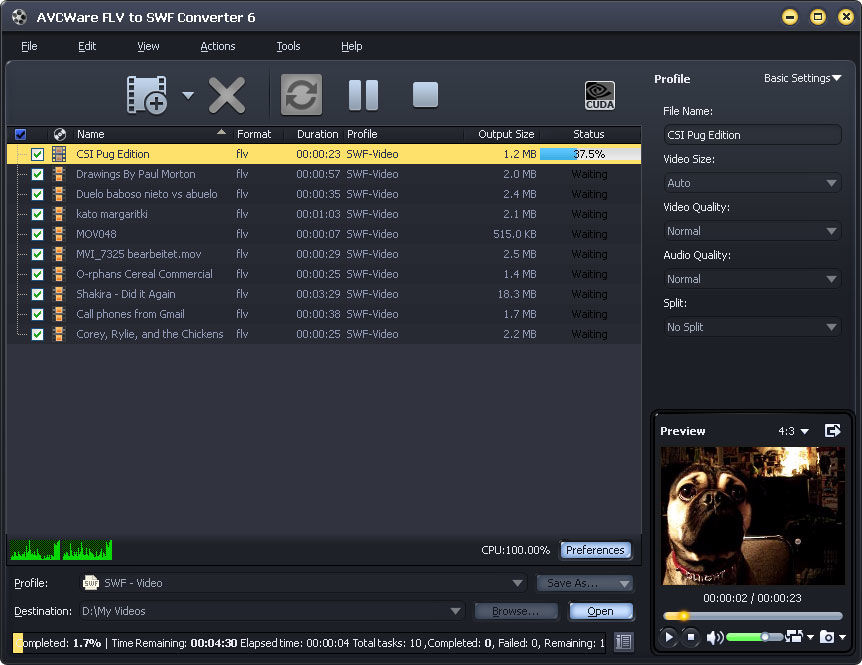This screenshot has width=862, height=665.
Task: Click the pug preview video thumbnail
Action: tap(752, 516)
